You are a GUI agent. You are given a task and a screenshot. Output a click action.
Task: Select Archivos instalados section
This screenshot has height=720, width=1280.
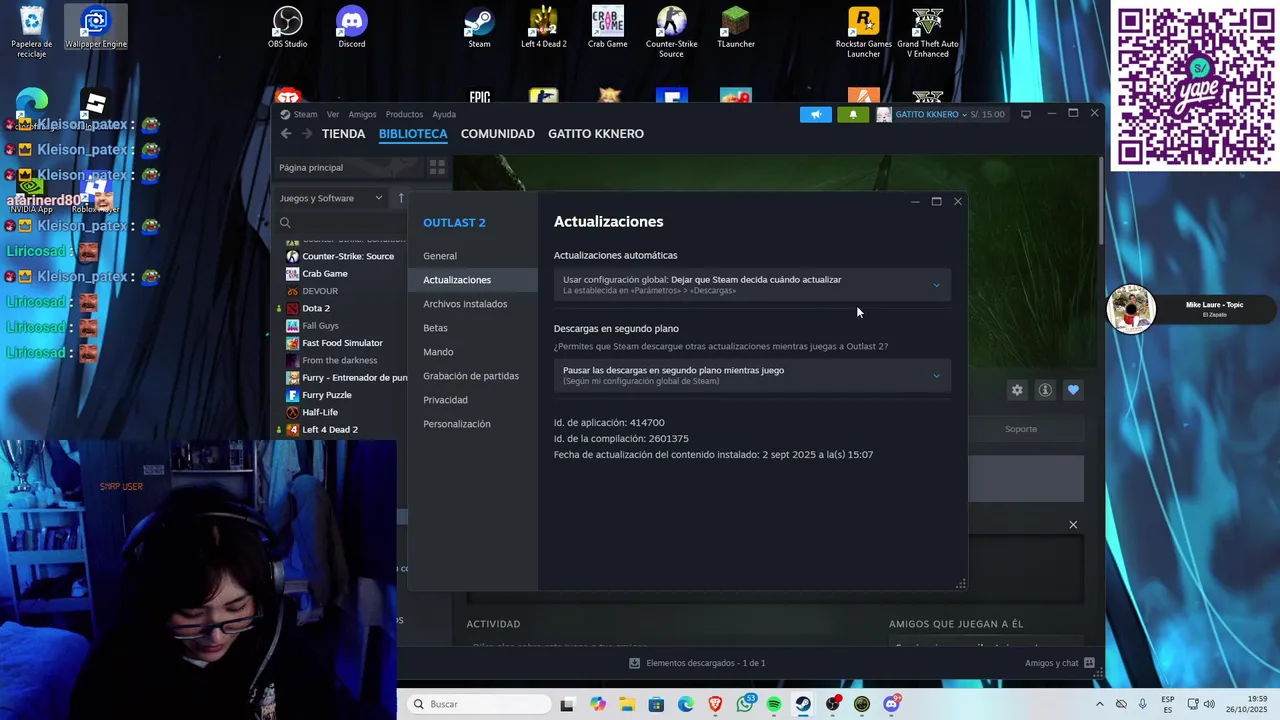(465, 304)
